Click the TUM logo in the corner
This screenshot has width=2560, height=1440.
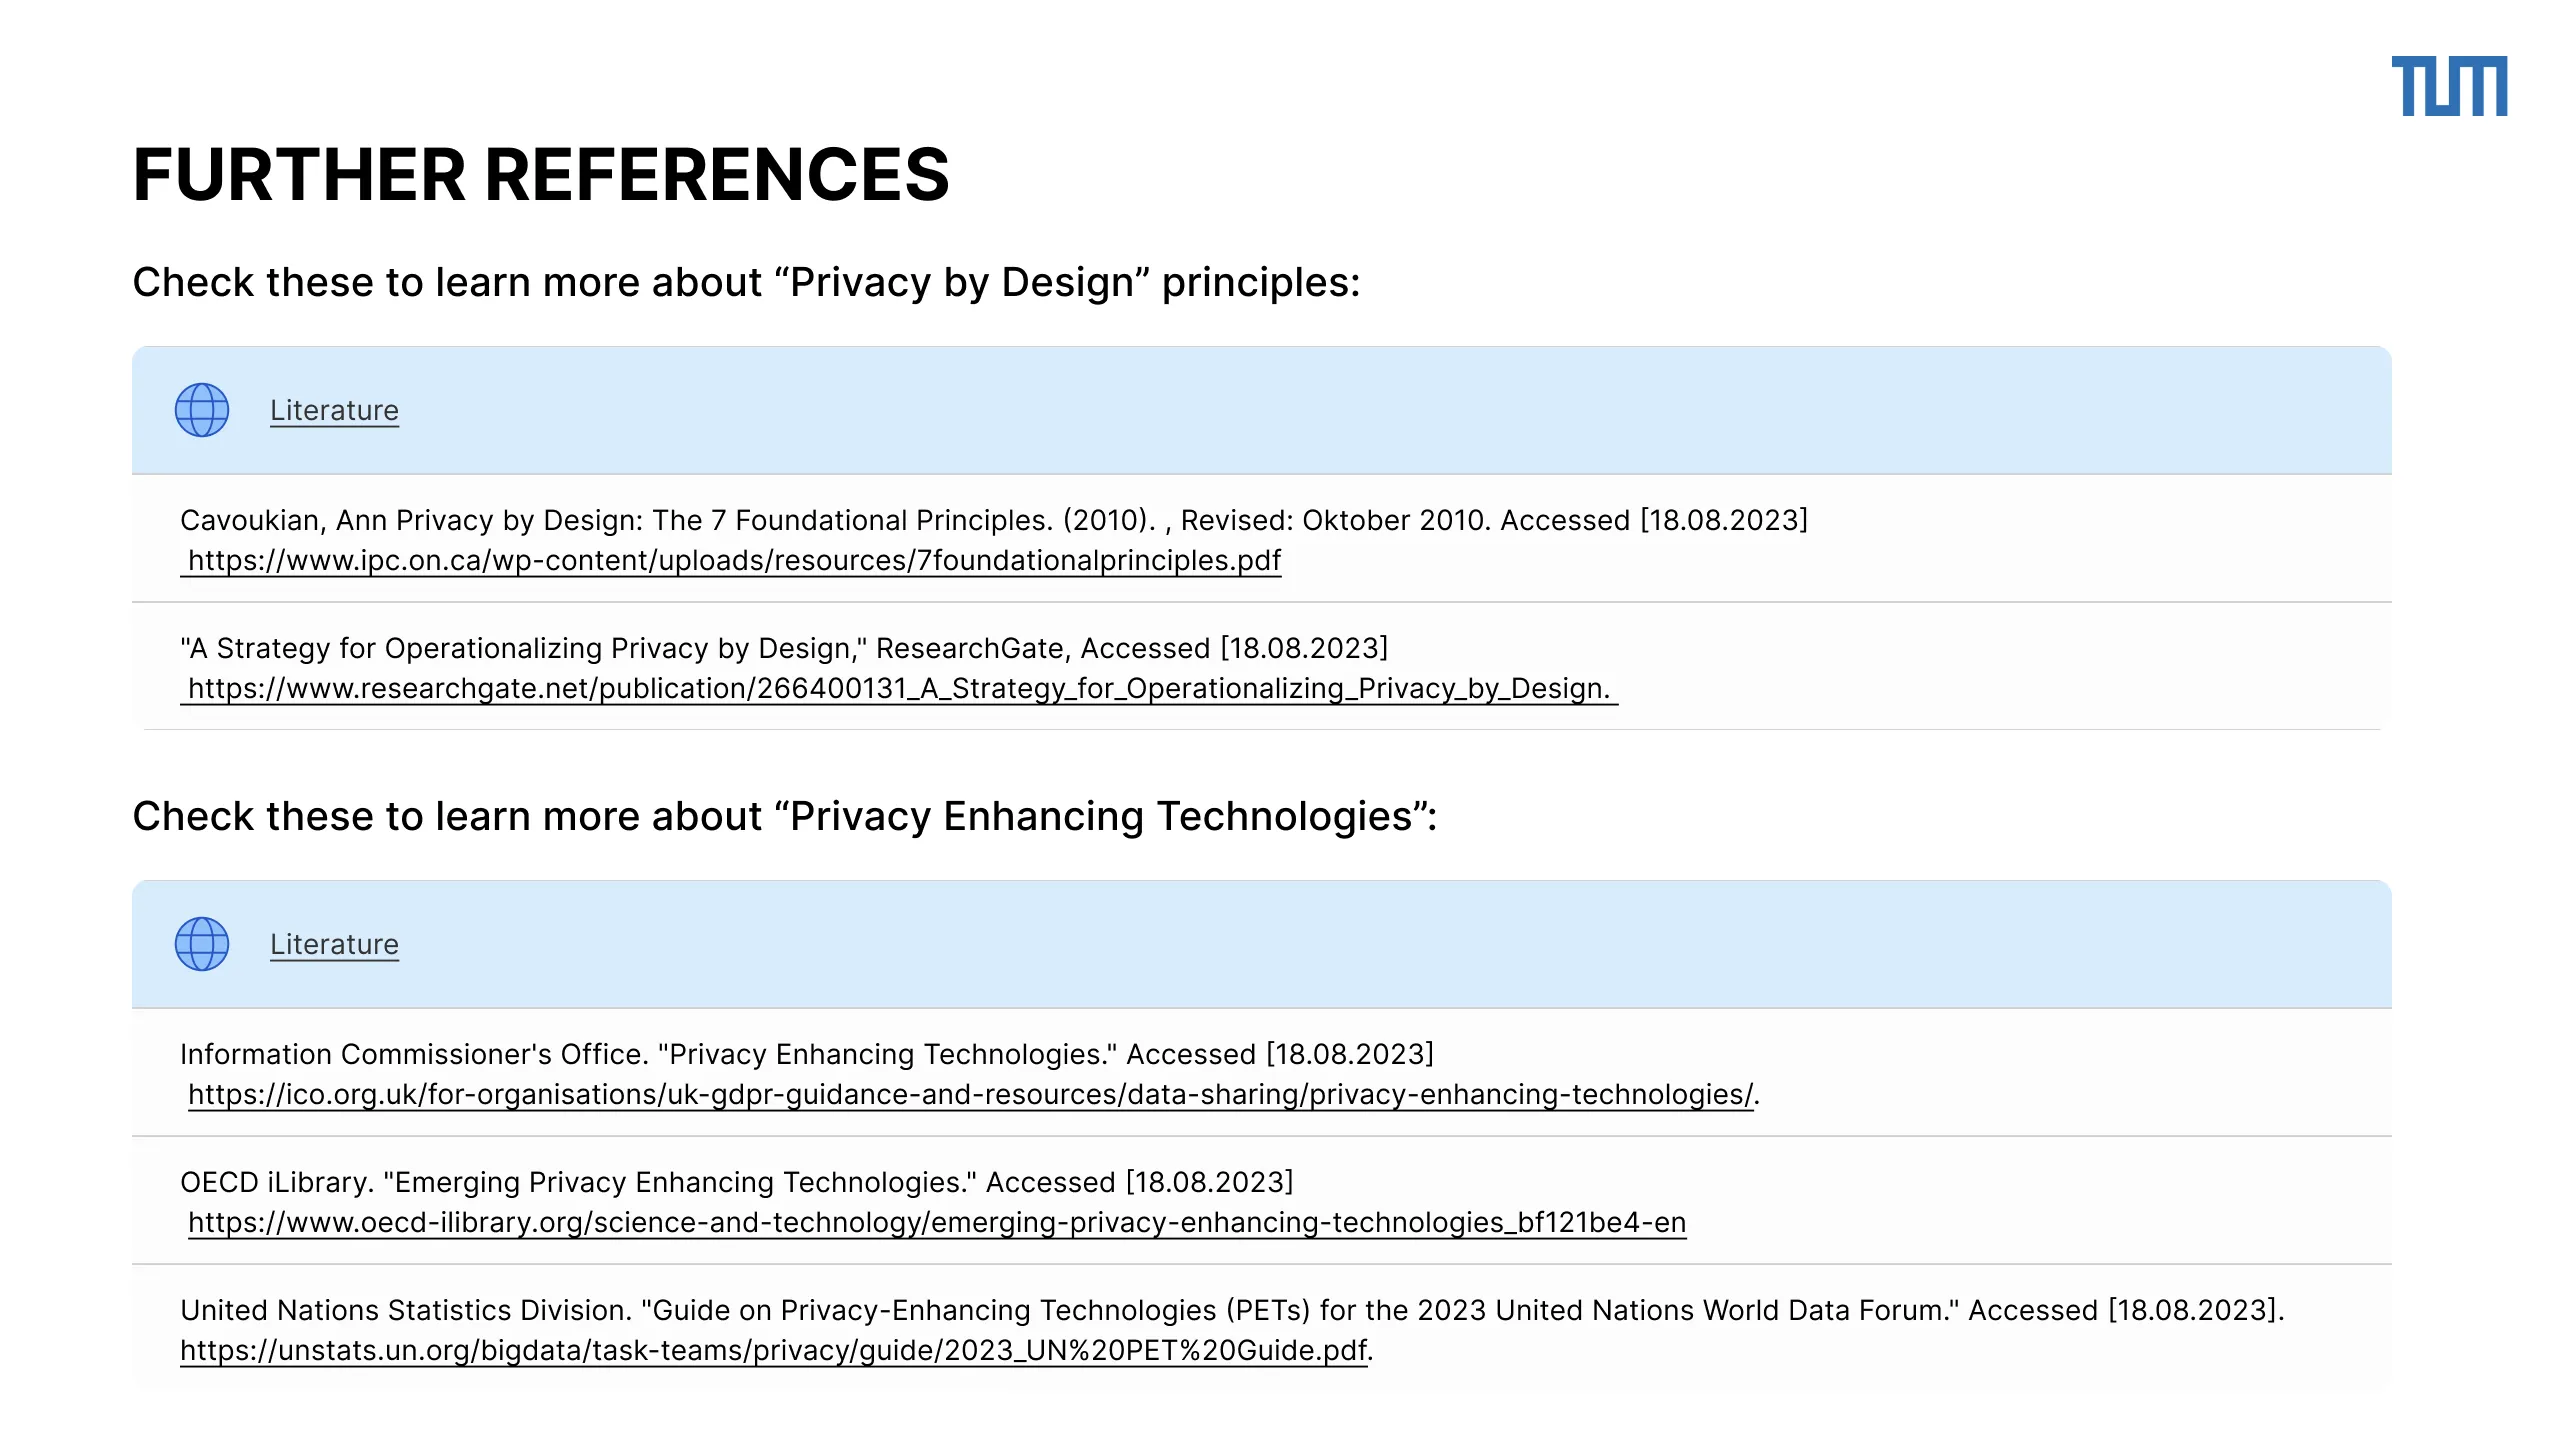coord(2449,86)
